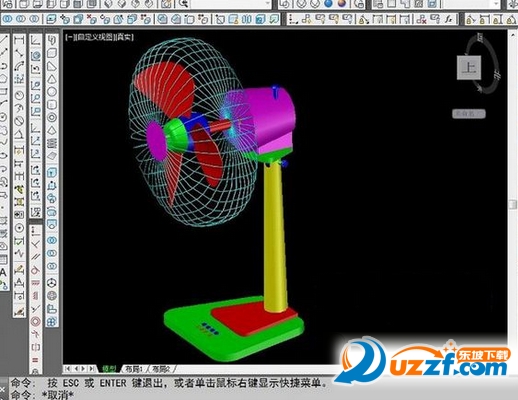Click the 上 face on the ViewCube

point(469,68)
